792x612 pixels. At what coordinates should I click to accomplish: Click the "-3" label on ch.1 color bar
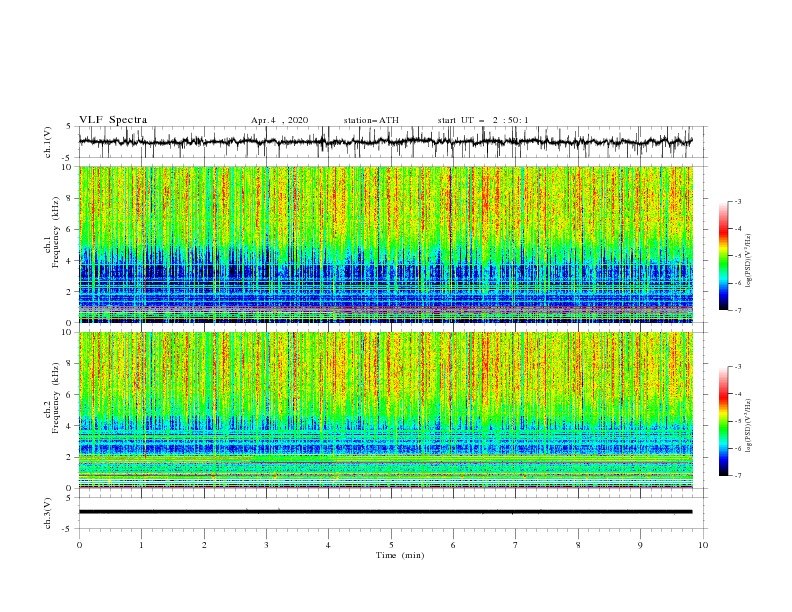(738, 201)
